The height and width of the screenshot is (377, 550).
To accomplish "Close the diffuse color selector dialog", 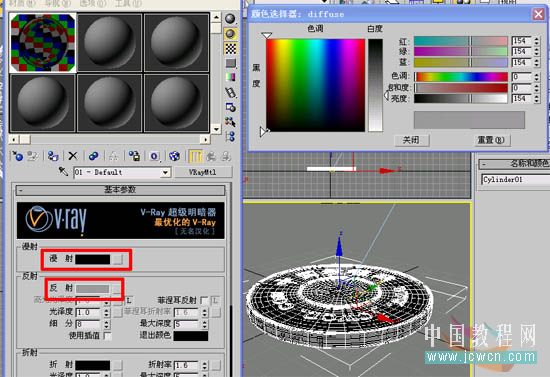I will [x=538, y=14].
